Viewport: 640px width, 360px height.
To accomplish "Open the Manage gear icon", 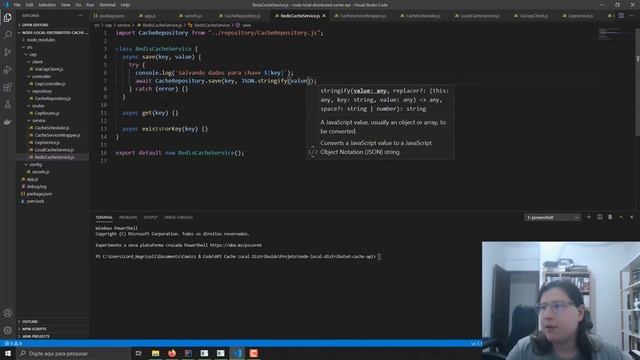I will (x=7, y=330).
